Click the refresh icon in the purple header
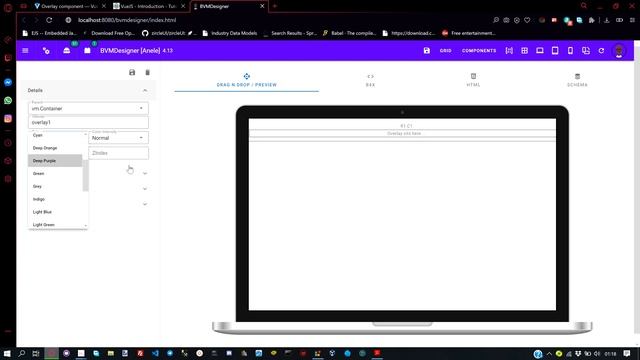Screen dimensions: 640x360 pos(601,51)
